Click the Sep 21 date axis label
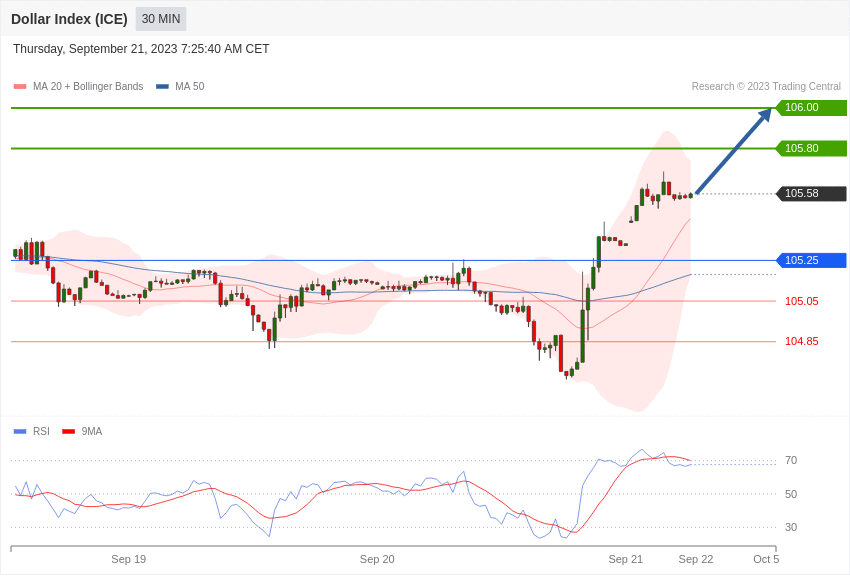The height and width of the screenshot is (576, 850). click(626, 559)
